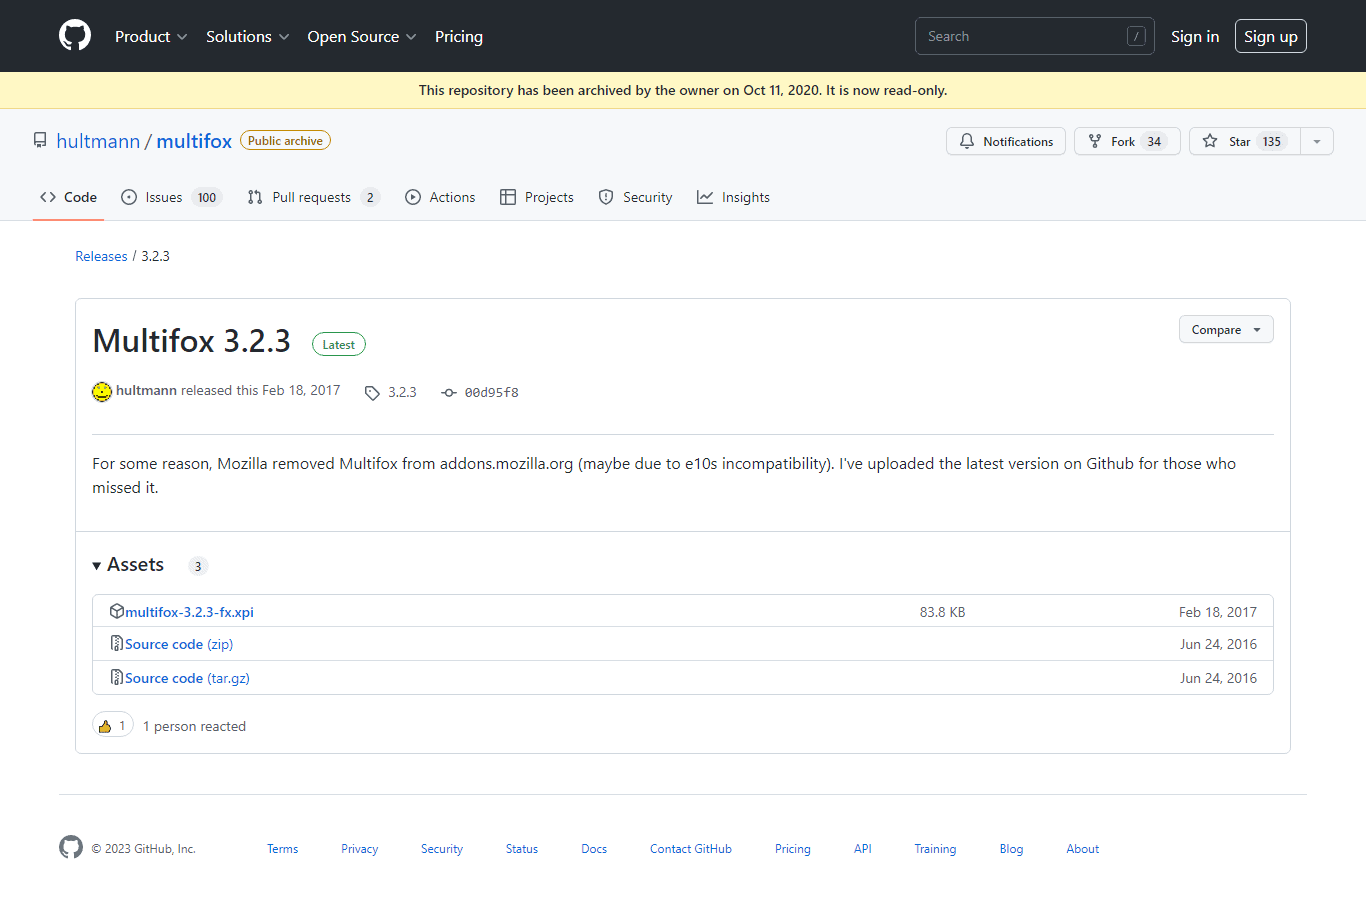
Task: Download Source code (zip)
Action: pos(179,644)
